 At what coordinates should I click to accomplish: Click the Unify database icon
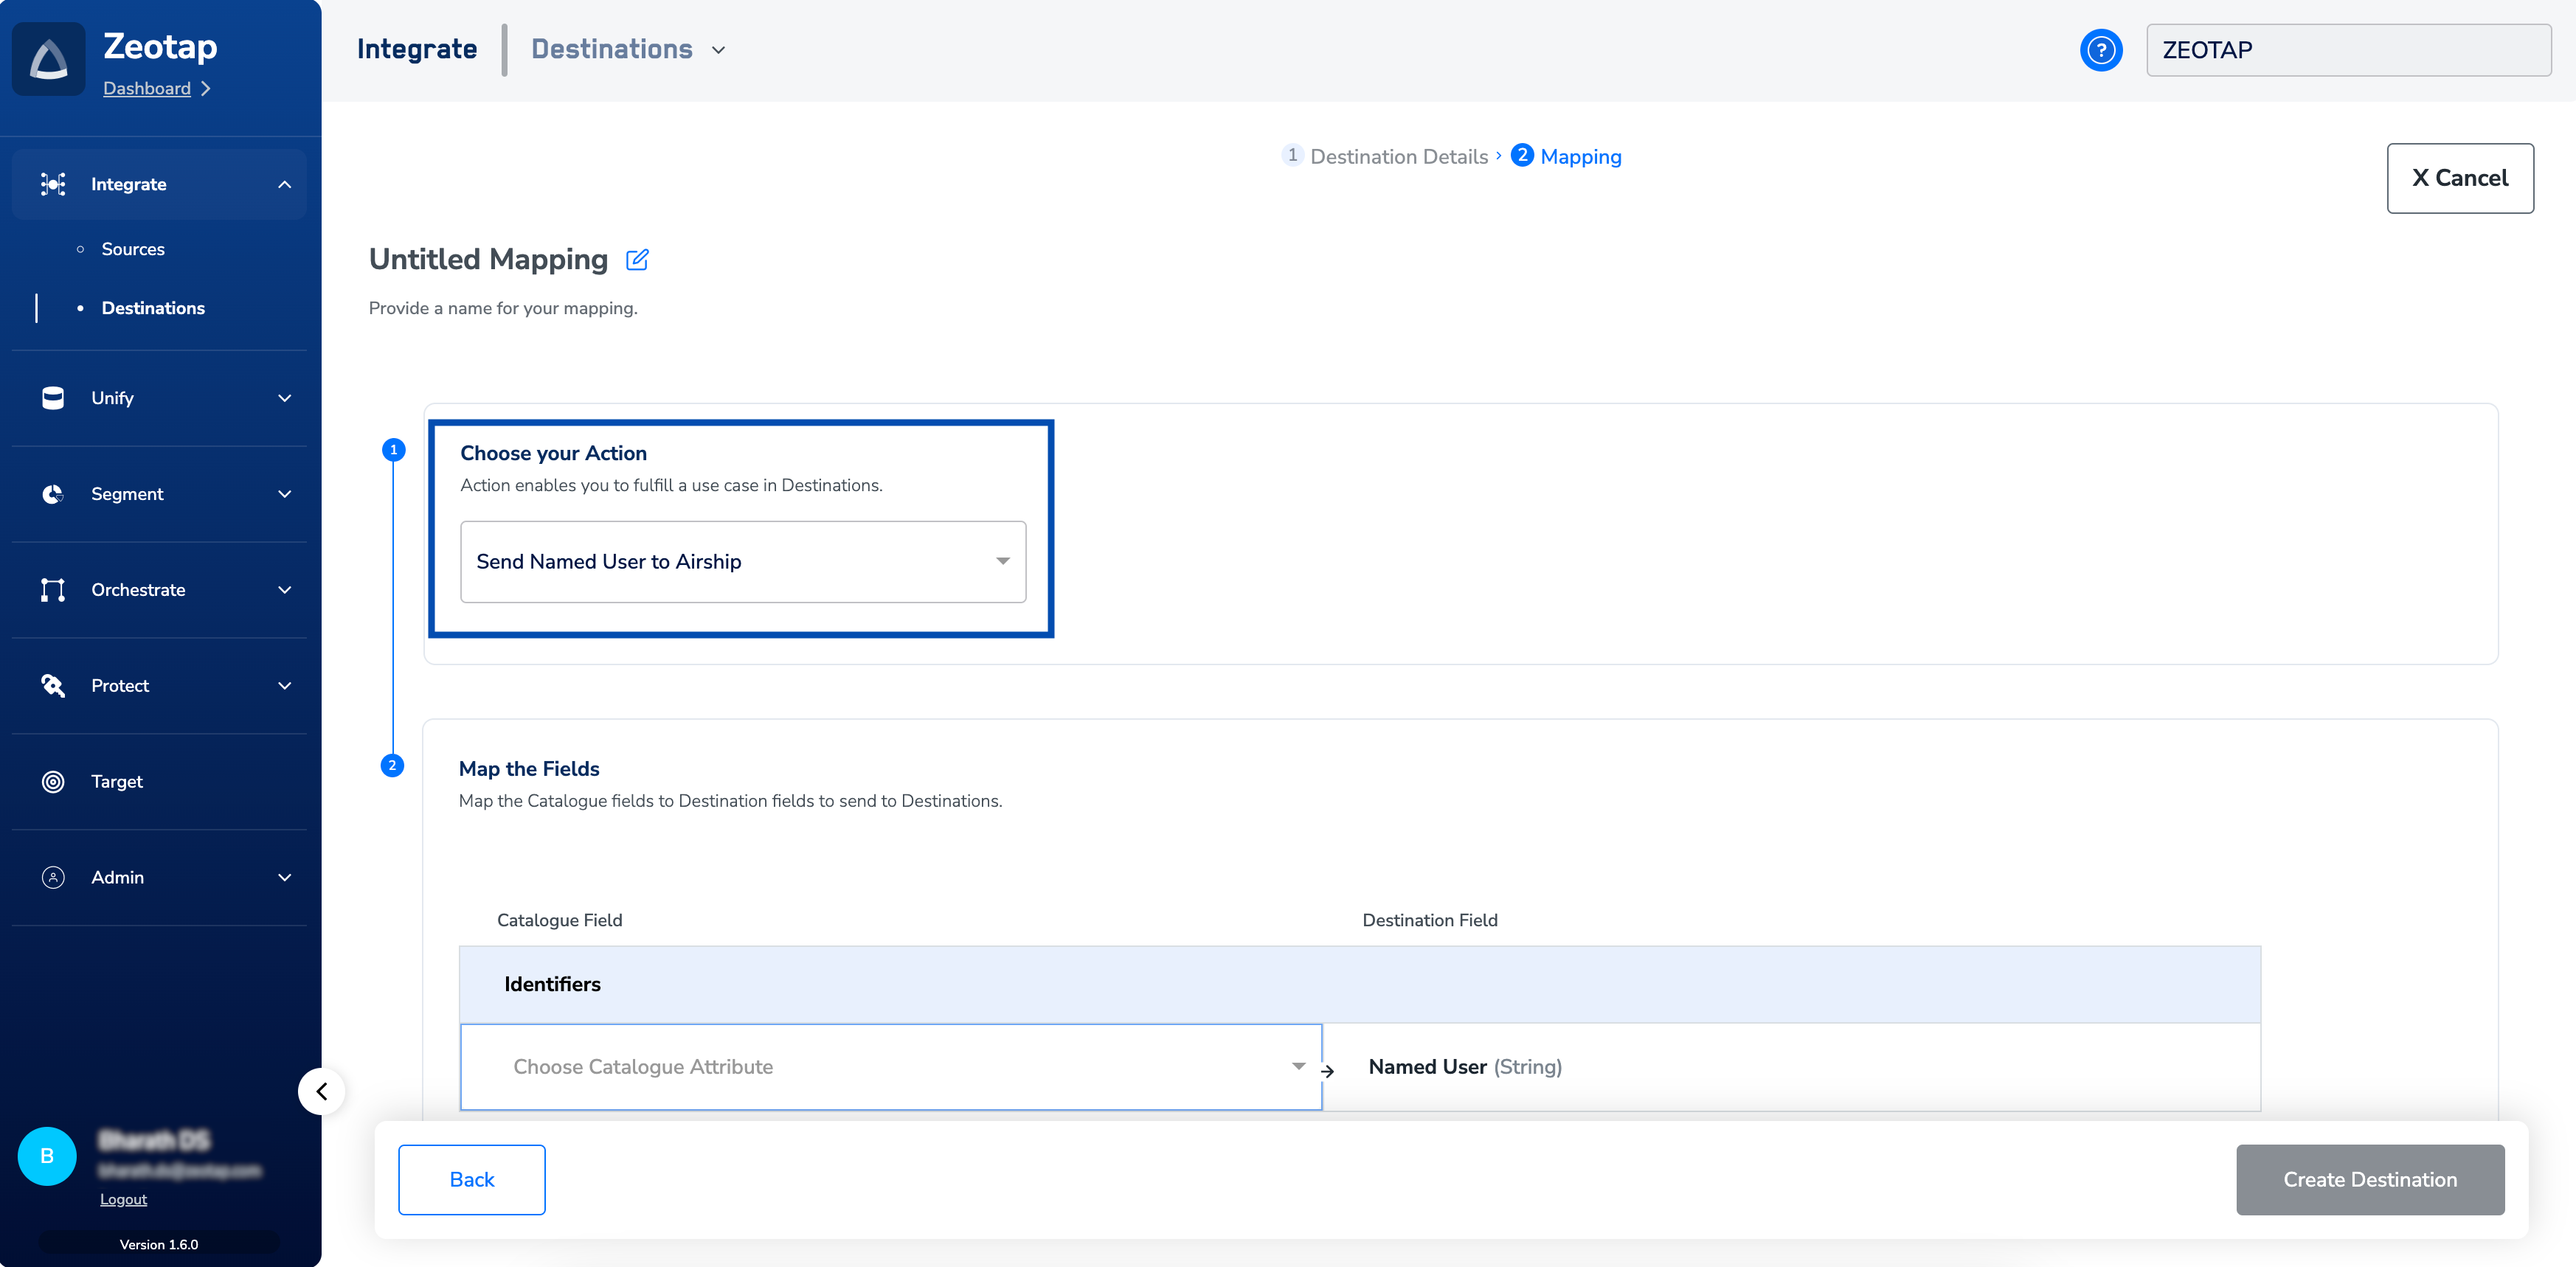point(53,398)
